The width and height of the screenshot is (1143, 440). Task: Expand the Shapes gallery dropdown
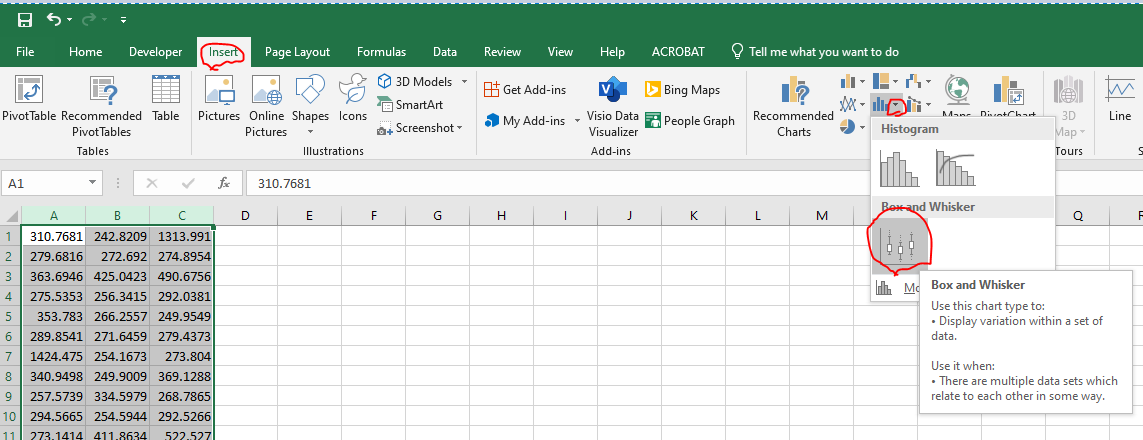pyautogui.click(x=311, y=132)
